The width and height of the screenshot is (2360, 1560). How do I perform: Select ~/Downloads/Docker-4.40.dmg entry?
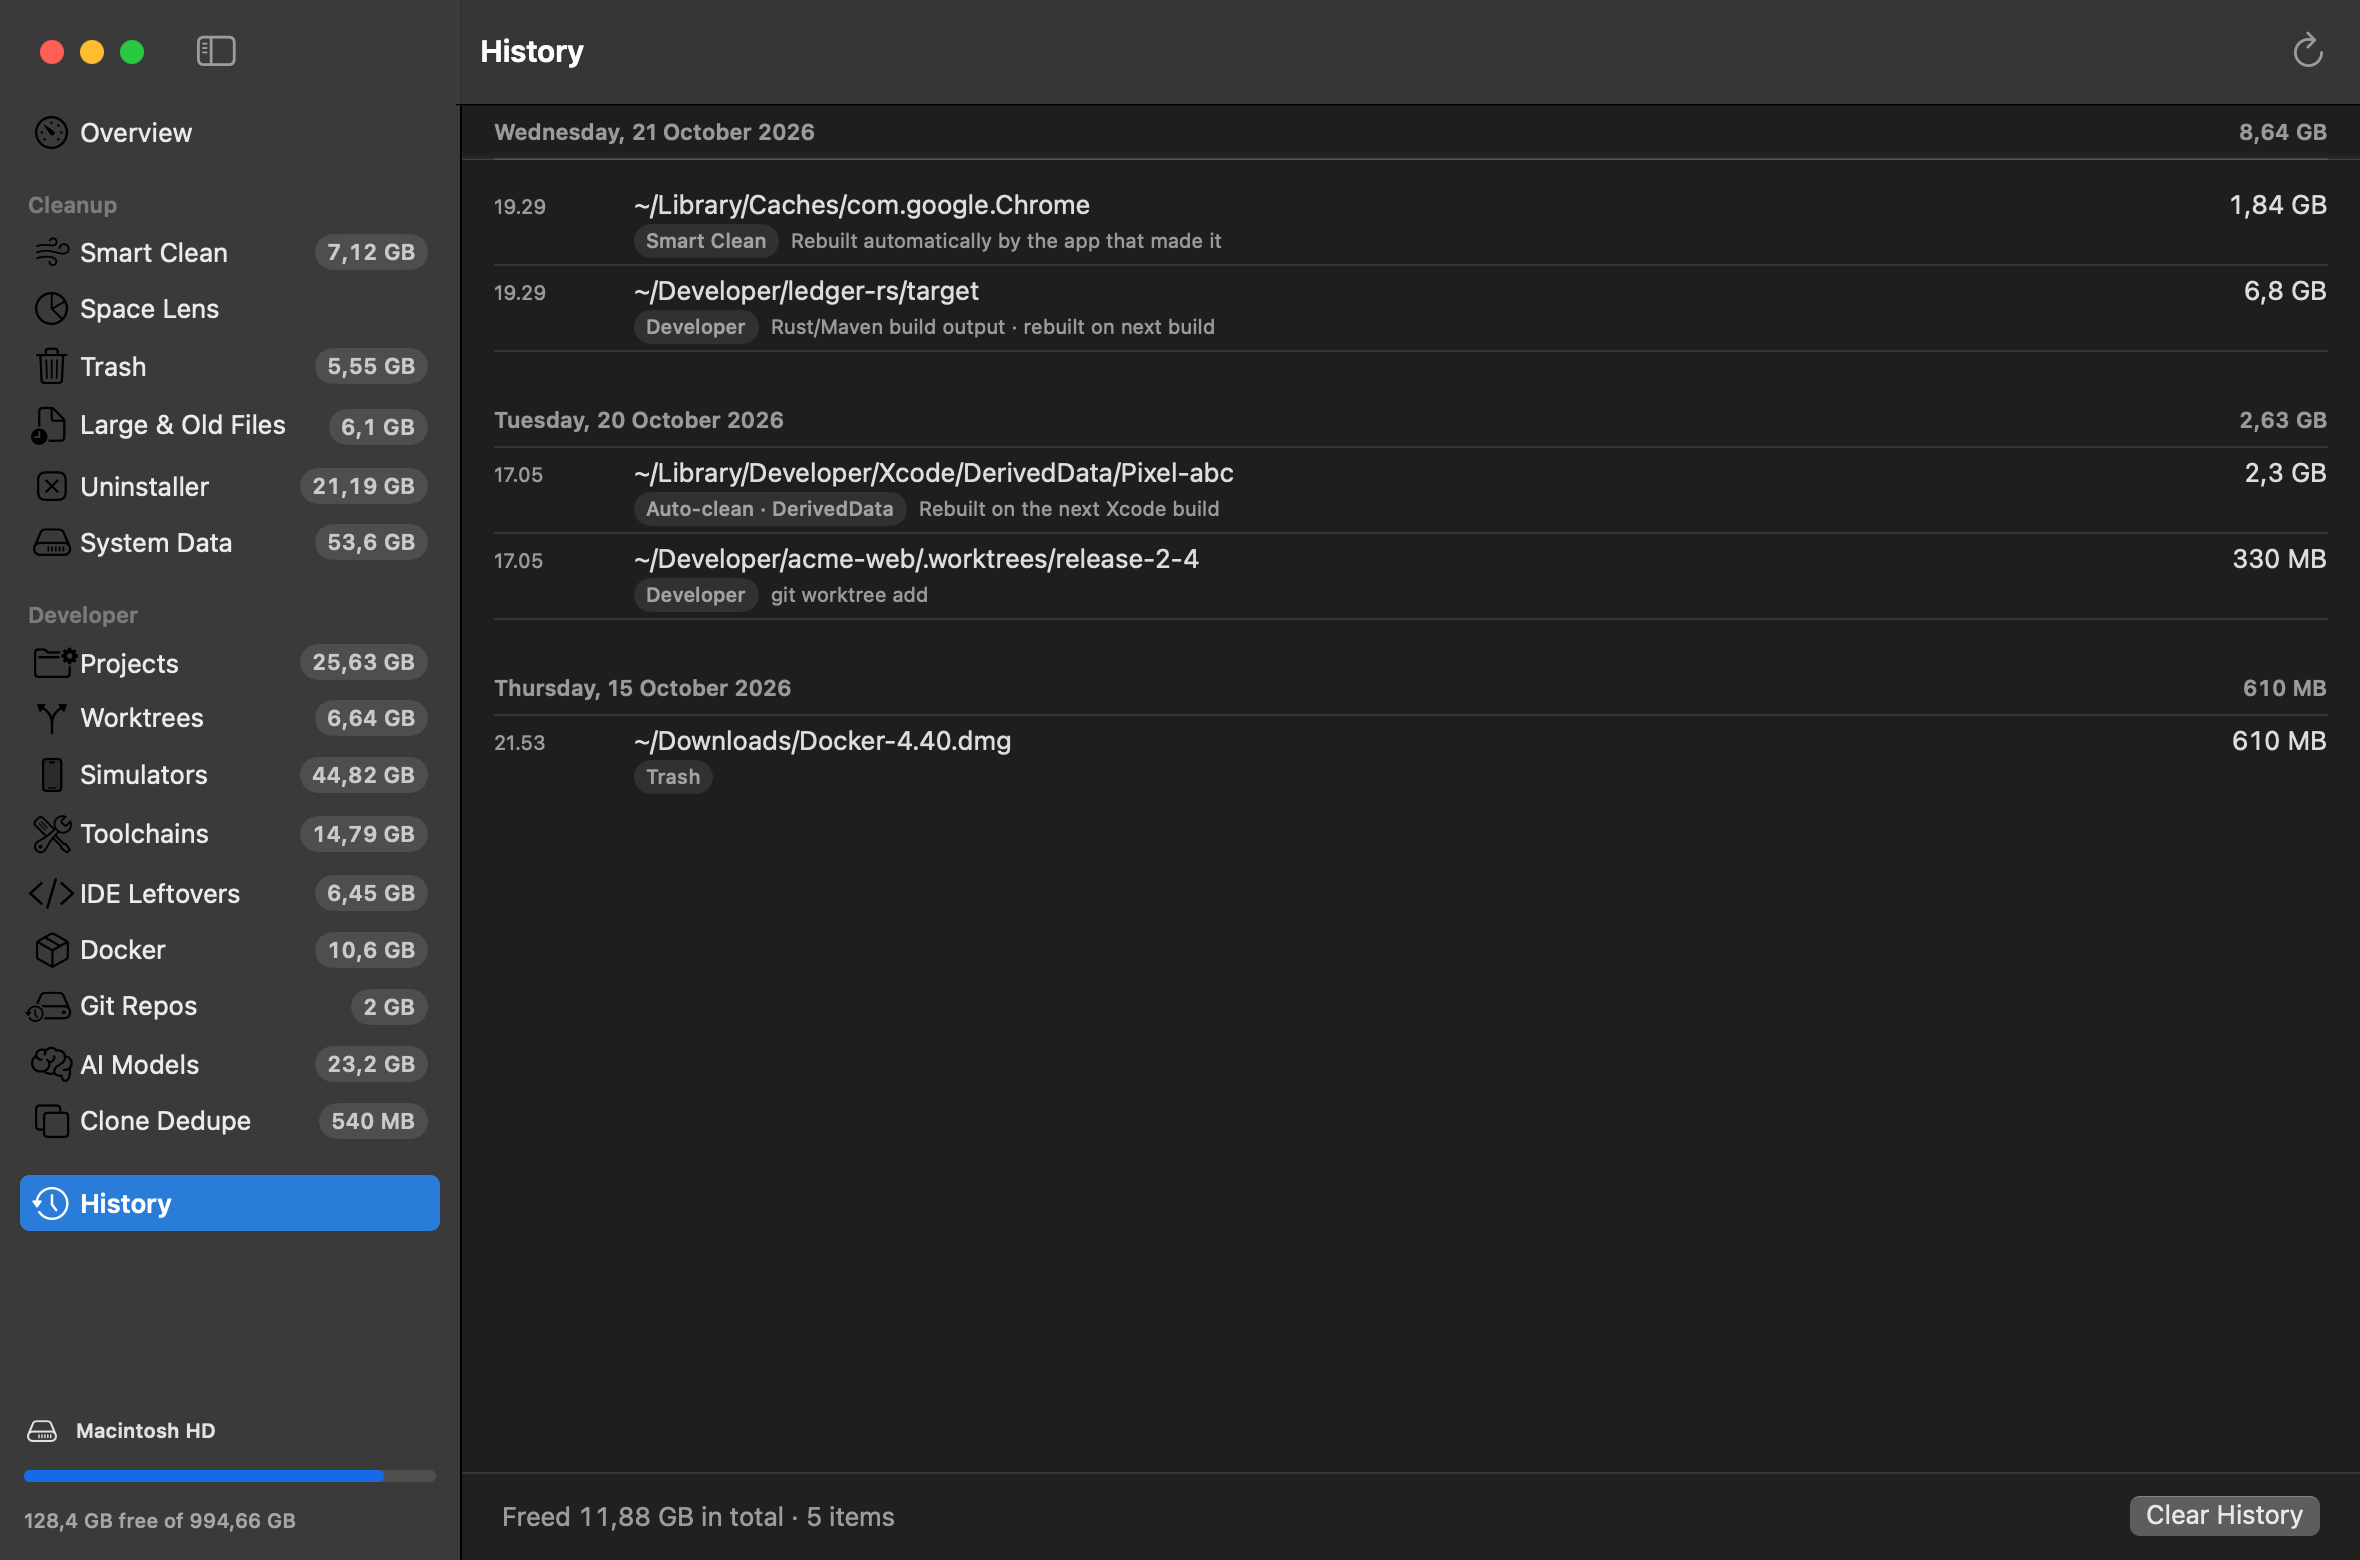pyautogui.click(x=1410, y=758)
